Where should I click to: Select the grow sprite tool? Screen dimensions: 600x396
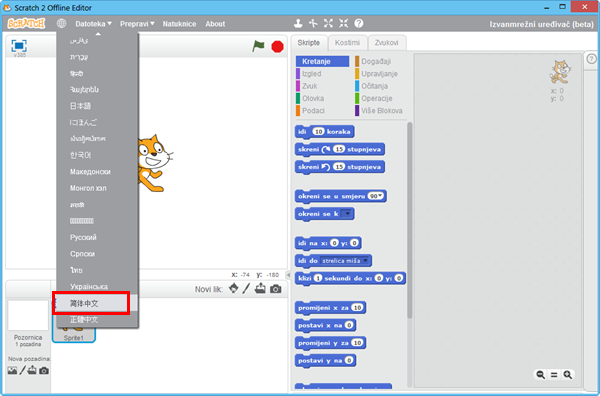[328, 24]
